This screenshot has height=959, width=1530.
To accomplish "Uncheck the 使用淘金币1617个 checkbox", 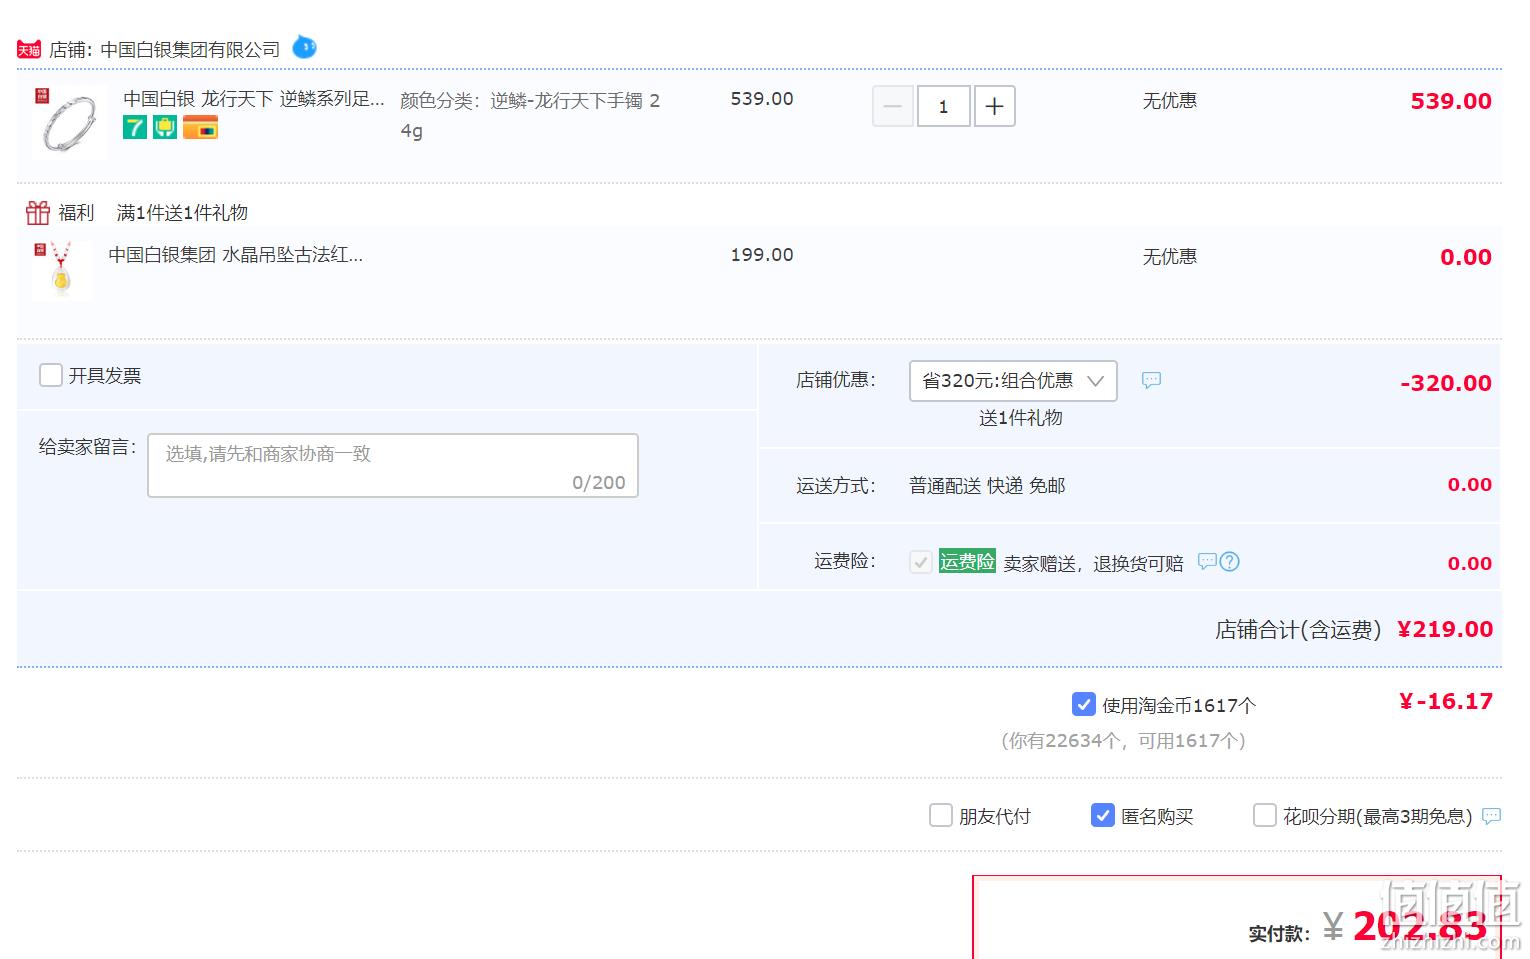I will [1083, 704].
